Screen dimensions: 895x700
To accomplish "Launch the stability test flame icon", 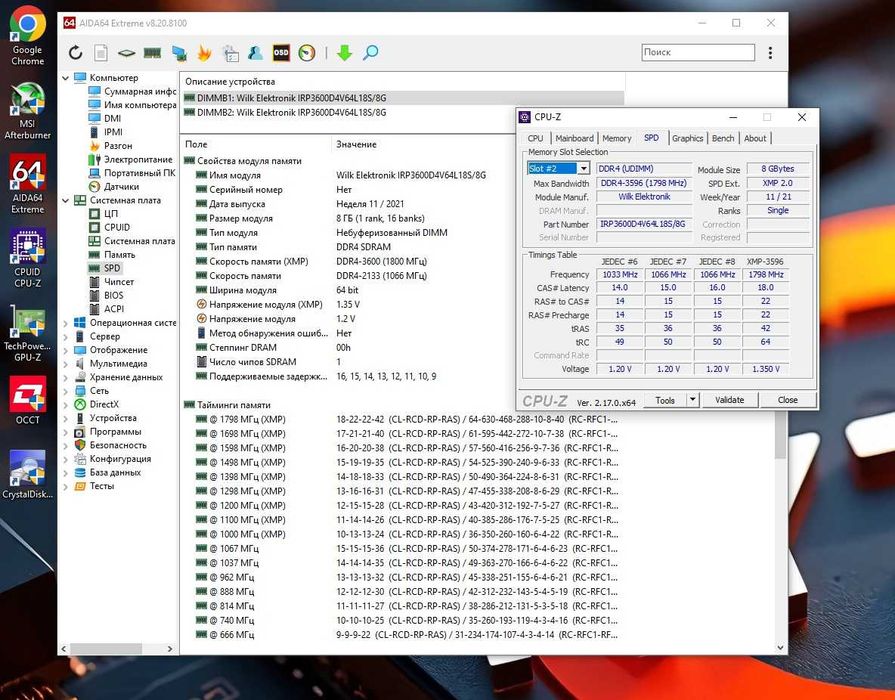I will pos(204,53).
